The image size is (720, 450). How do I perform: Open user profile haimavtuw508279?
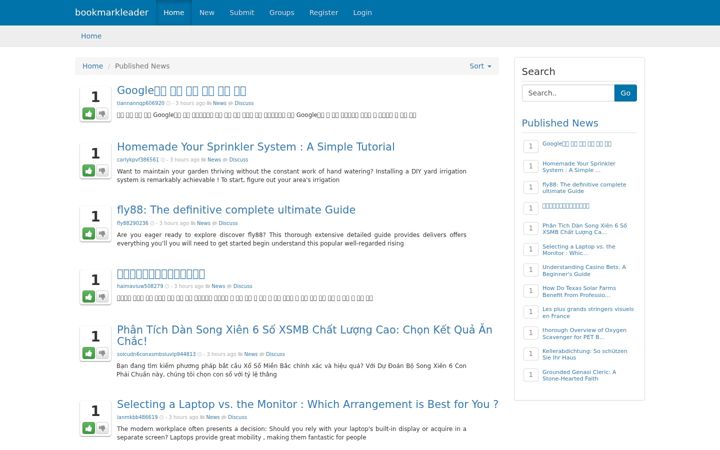pos(140,286)
